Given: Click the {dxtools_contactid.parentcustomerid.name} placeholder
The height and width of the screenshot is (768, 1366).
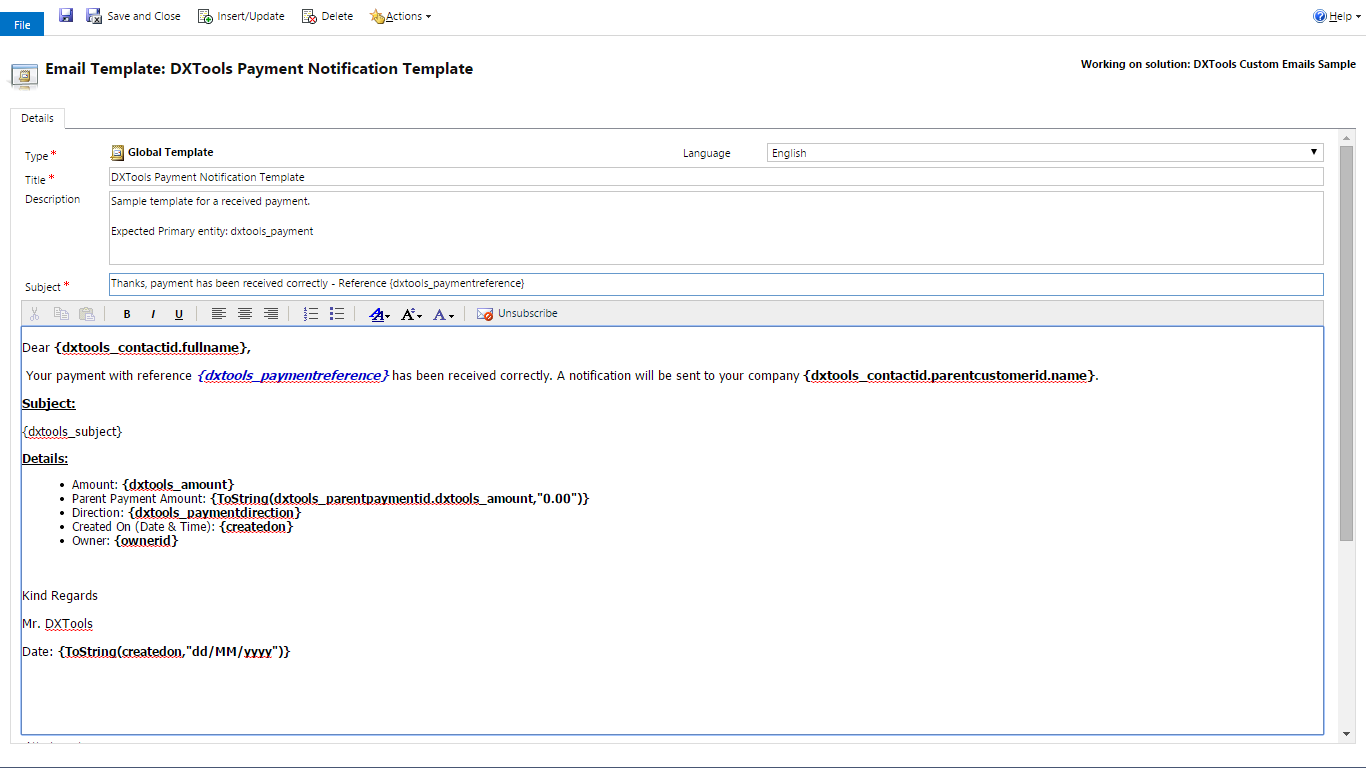Looking at the screenshot, I should click(x=949, y=376).
